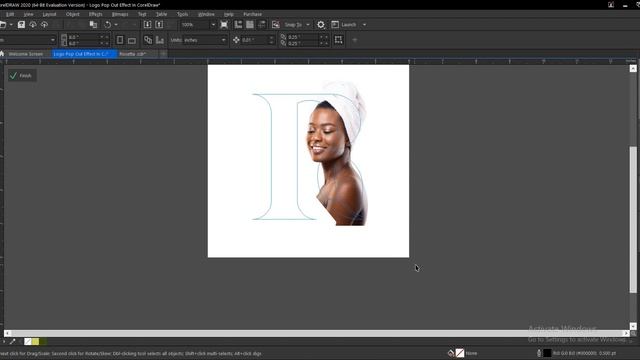640x360 pixels.
Task: Click the Import icon
Action: 147,25
